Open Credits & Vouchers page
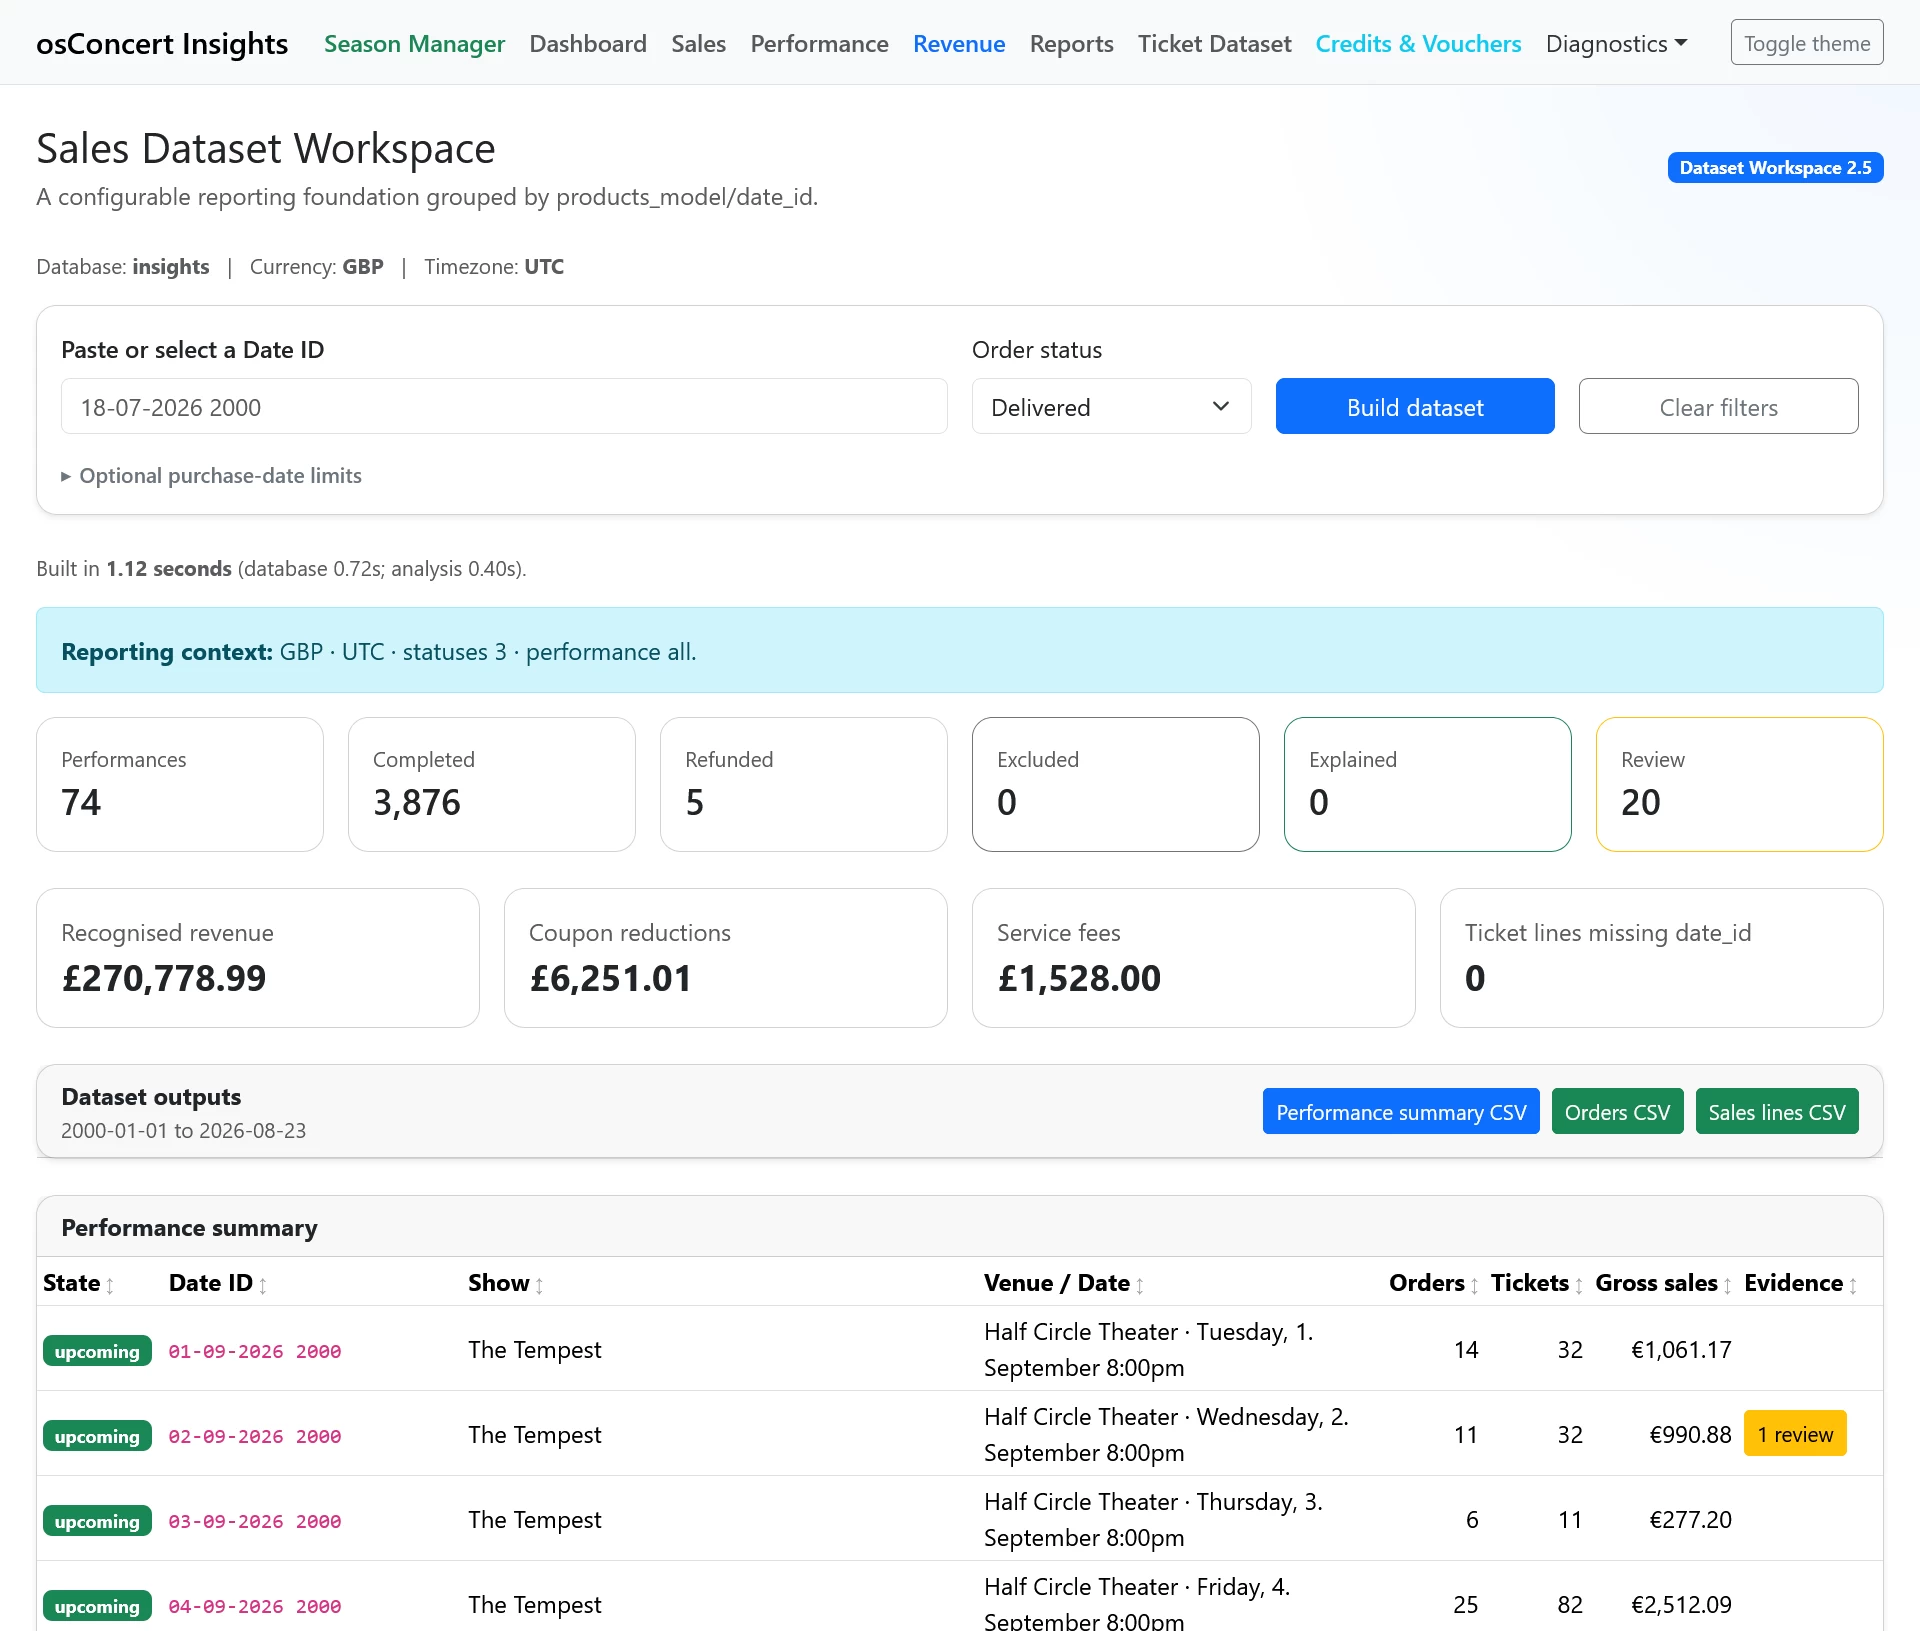The width and height of the screenshot is (1920, 1631). 1418,44
